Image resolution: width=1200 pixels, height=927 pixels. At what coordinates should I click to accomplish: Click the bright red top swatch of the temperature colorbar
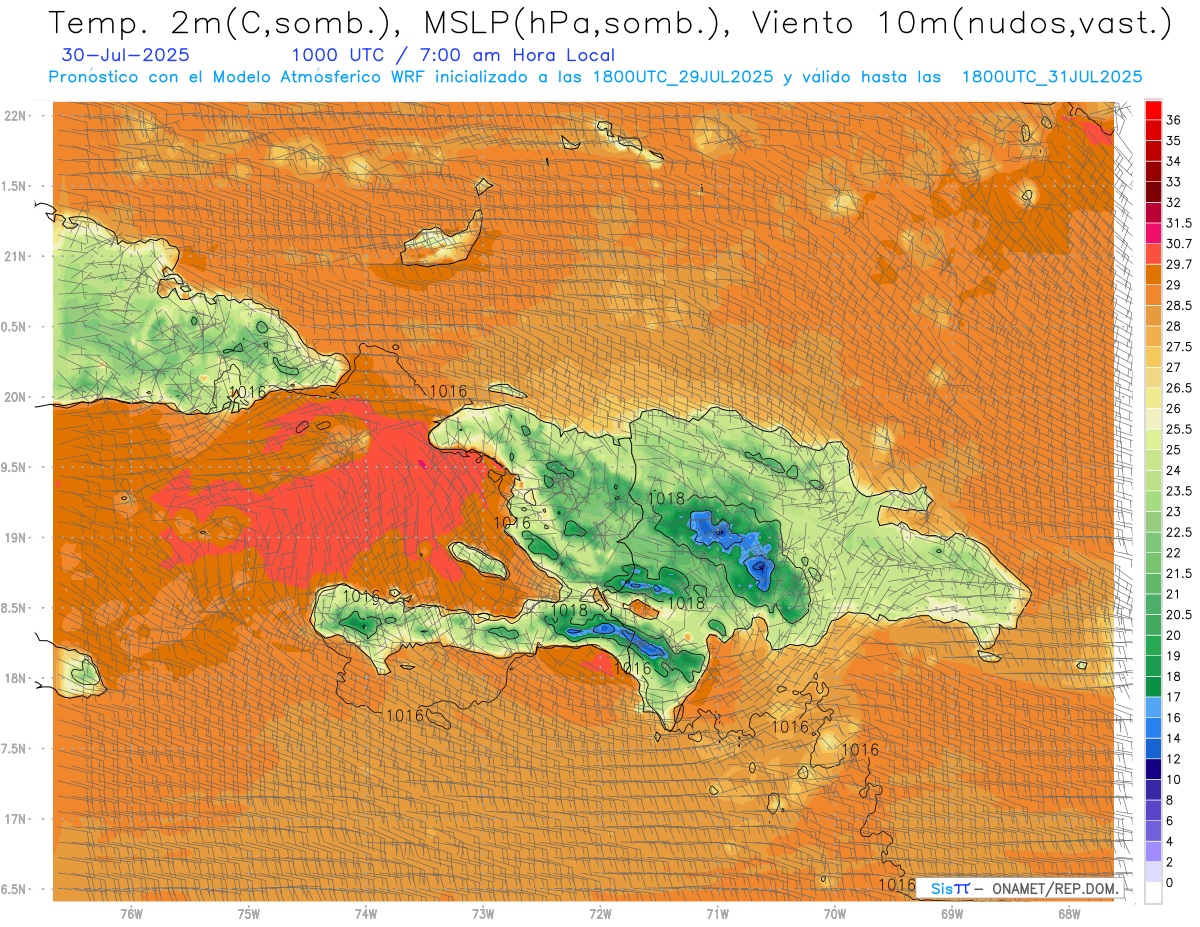pos(1153,110)
